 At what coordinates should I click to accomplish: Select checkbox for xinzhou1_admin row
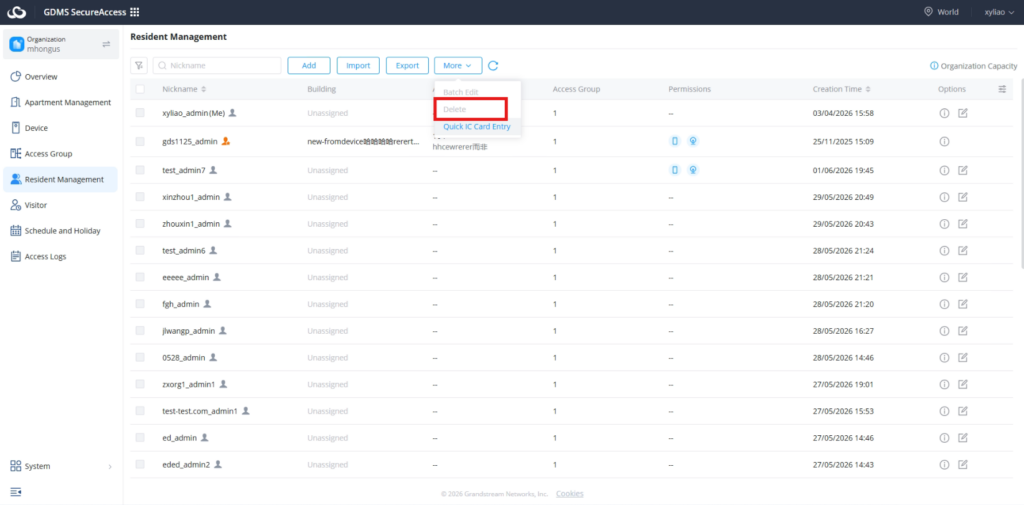click(140, 197)
